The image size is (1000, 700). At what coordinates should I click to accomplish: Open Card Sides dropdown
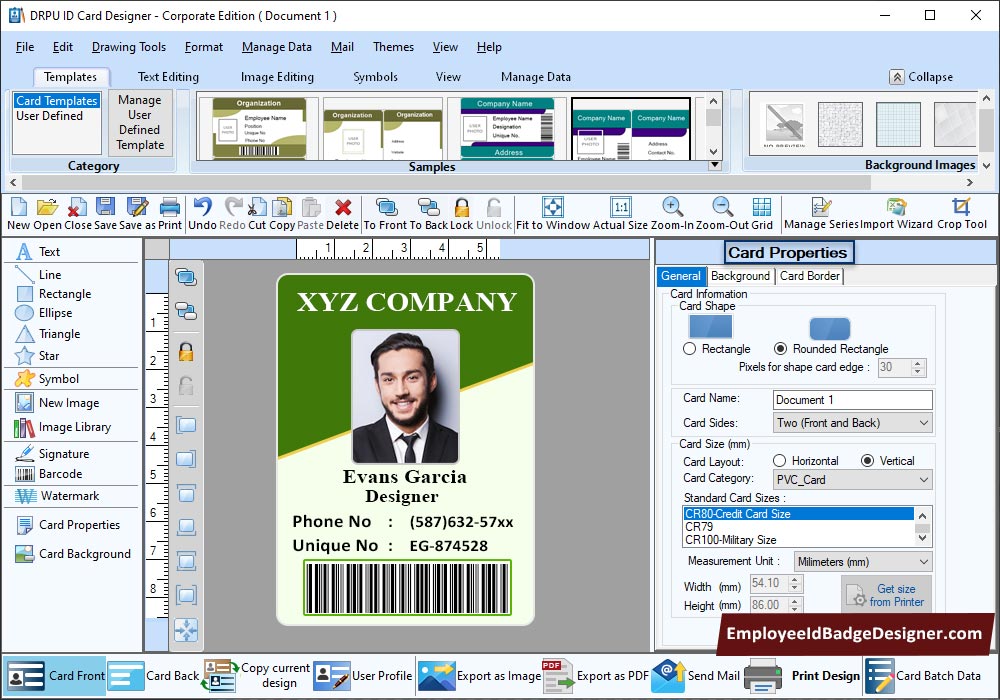(x=853, y=423)
